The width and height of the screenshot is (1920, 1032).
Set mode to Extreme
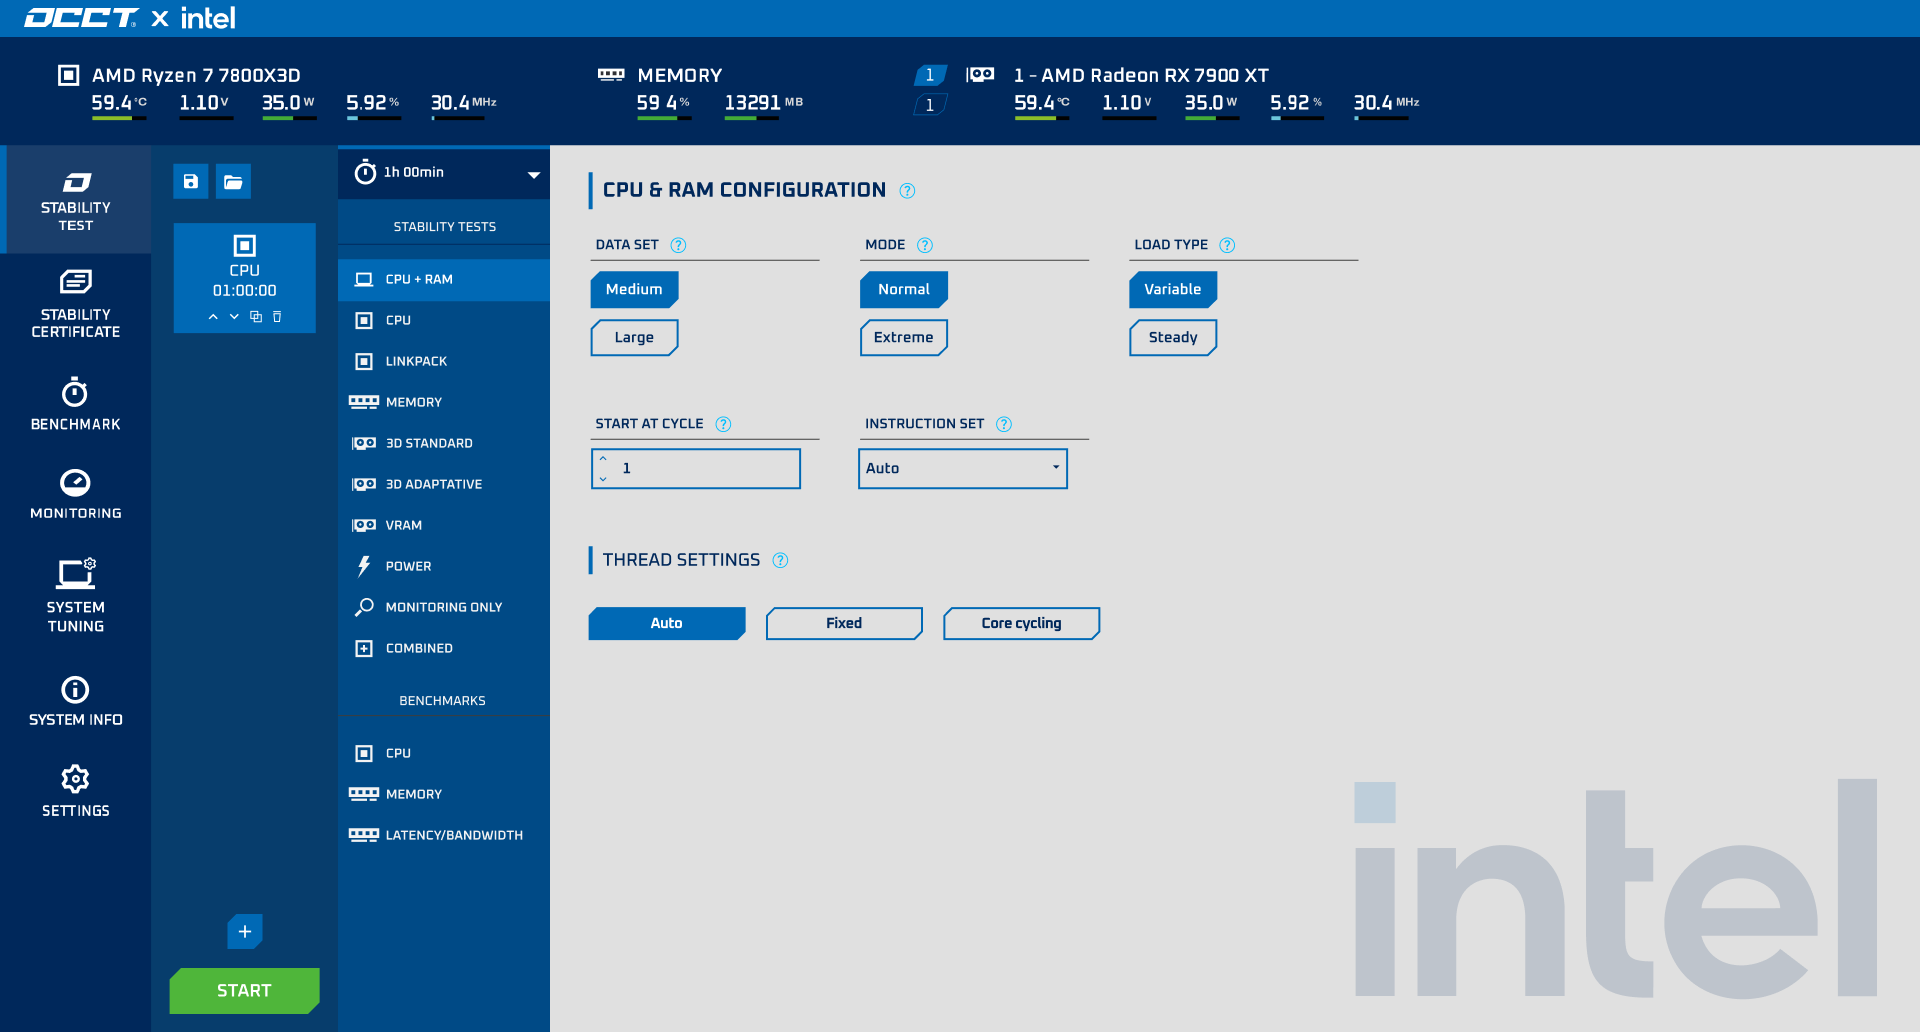coord(904,337)
